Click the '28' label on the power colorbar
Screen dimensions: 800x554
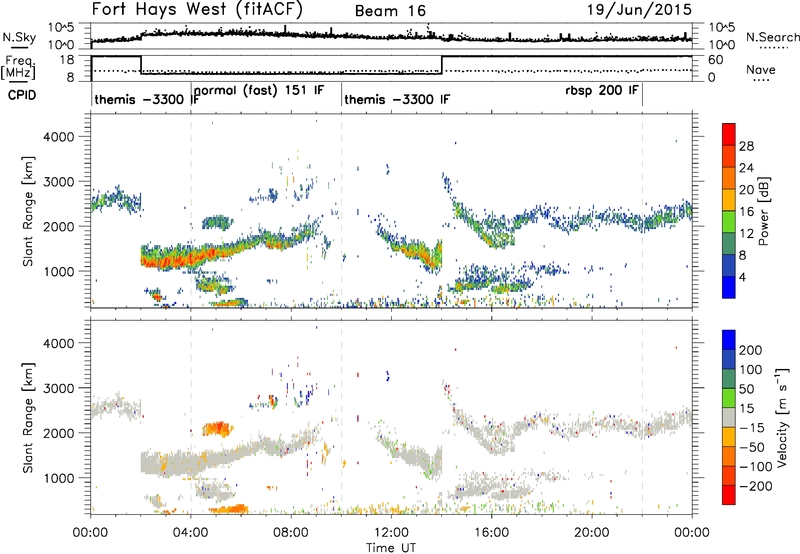(746, 146)
